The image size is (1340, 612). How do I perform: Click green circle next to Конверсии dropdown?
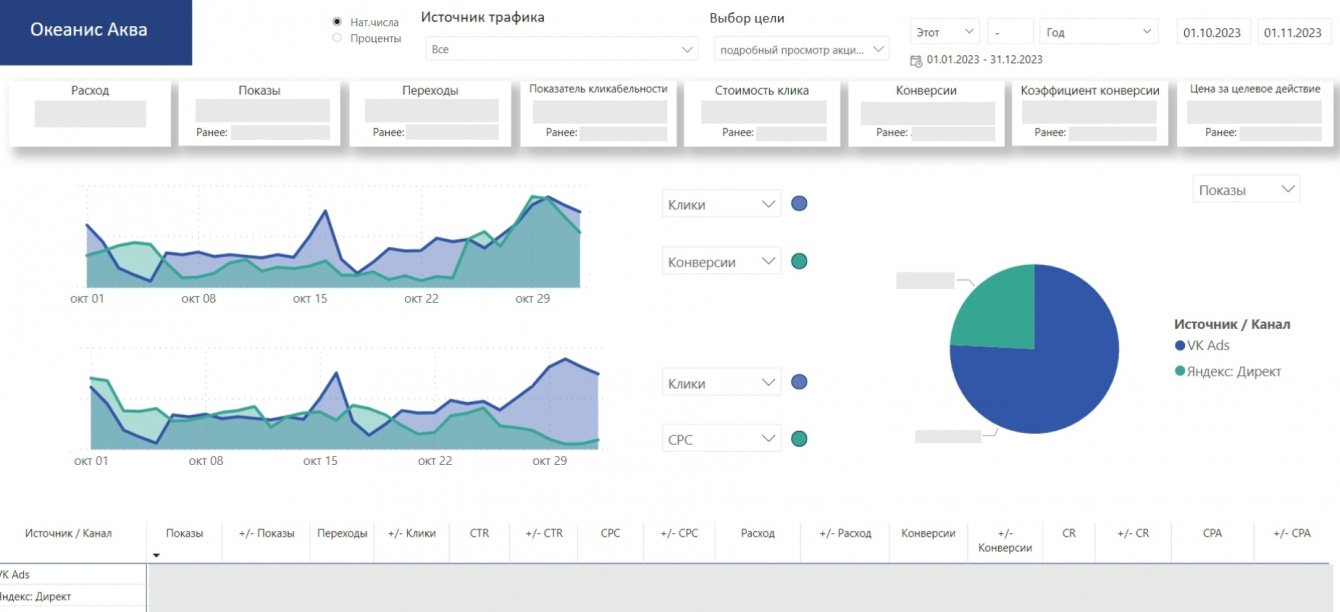tap(798, 261)
